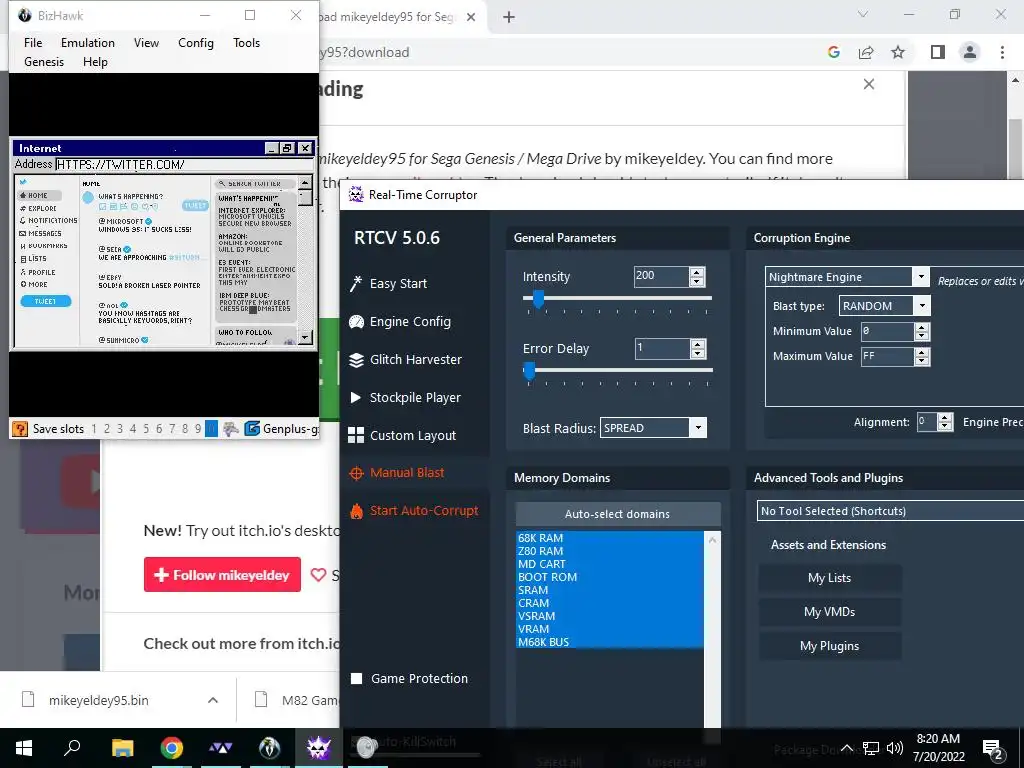The height and width of the screenshot is (768, 1024).
Task: Enable the Game Protection checkbox
Action: tap(357, 679)
